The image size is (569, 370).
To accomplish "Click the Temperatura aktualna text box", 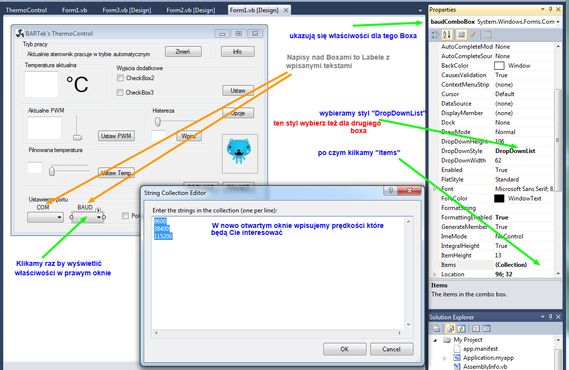I will [x=41, y=84].
